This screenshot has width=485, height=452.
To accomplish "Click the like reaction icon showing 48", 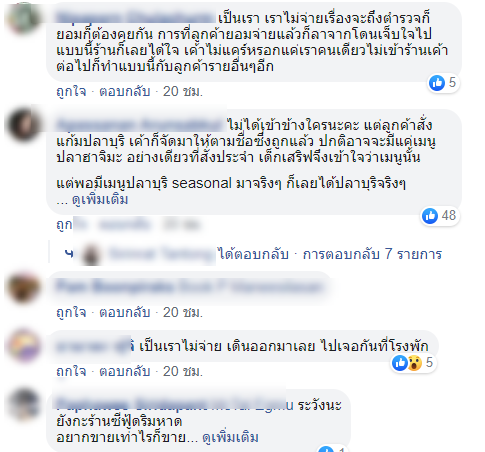I will coord(430,216).
